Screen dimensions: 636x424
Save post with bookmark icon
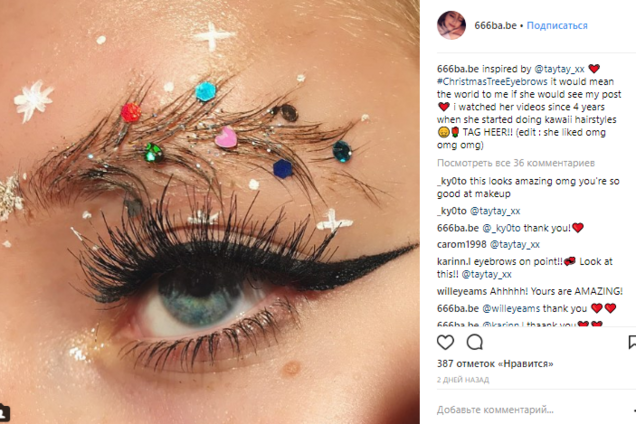(x=632, y=342)
